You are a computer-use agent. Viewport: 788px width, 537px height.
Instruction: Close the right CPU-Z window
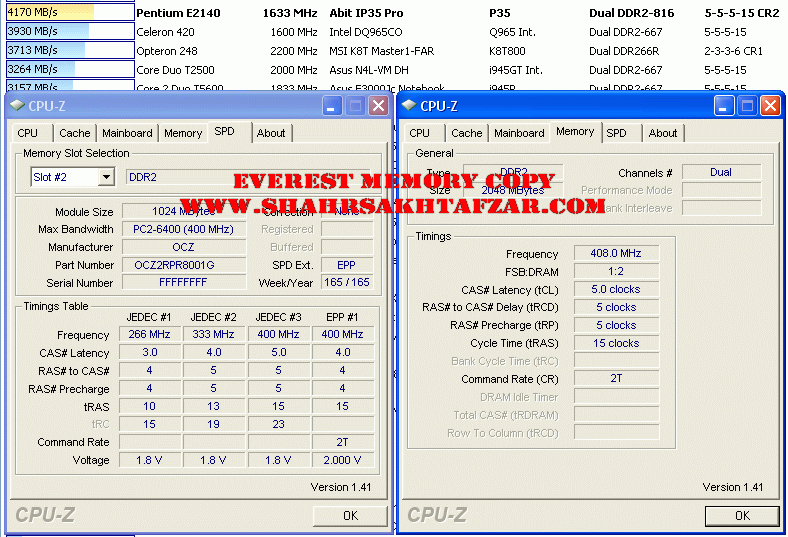click(x=770, y=106)
